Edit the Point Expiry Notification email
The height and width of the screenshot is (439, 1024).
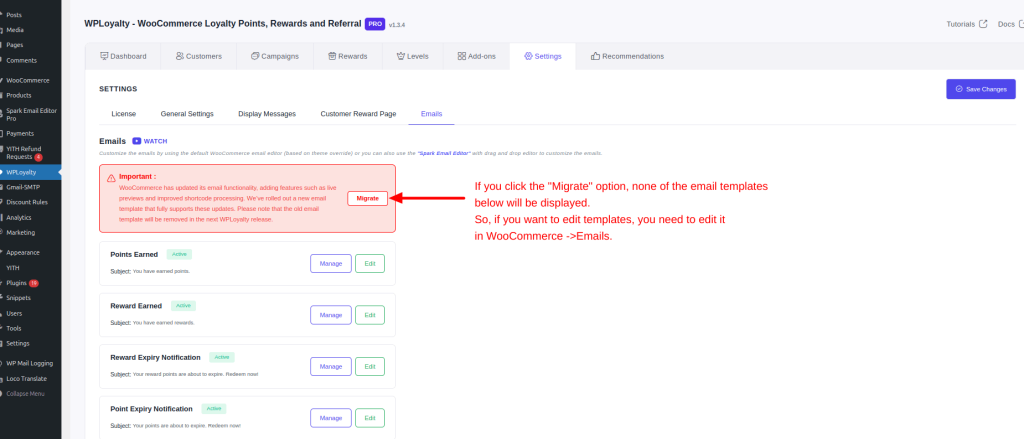(x=370, y=418)
